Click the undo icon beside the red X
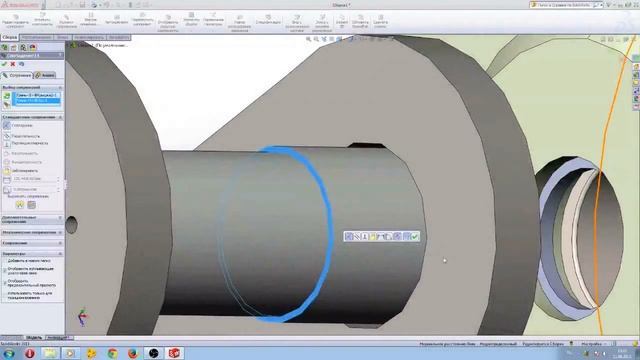640x360 pixels. (x=21, y=64)
